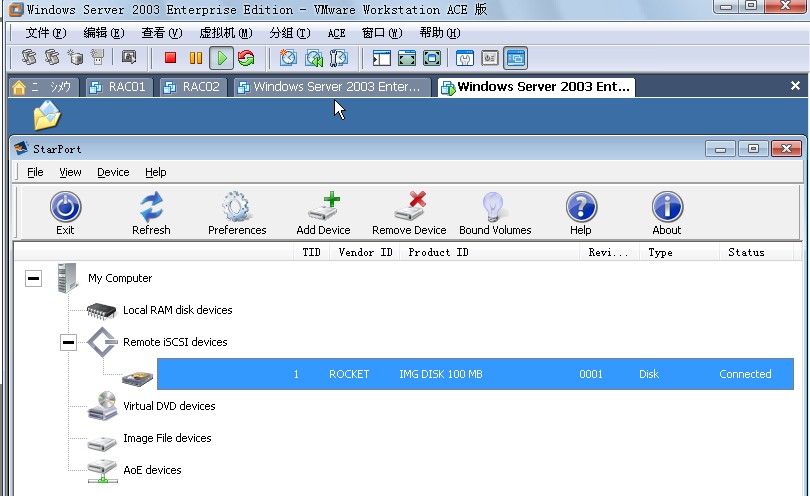Open the VMware 虚拟机(M) menu

point(226,33)
